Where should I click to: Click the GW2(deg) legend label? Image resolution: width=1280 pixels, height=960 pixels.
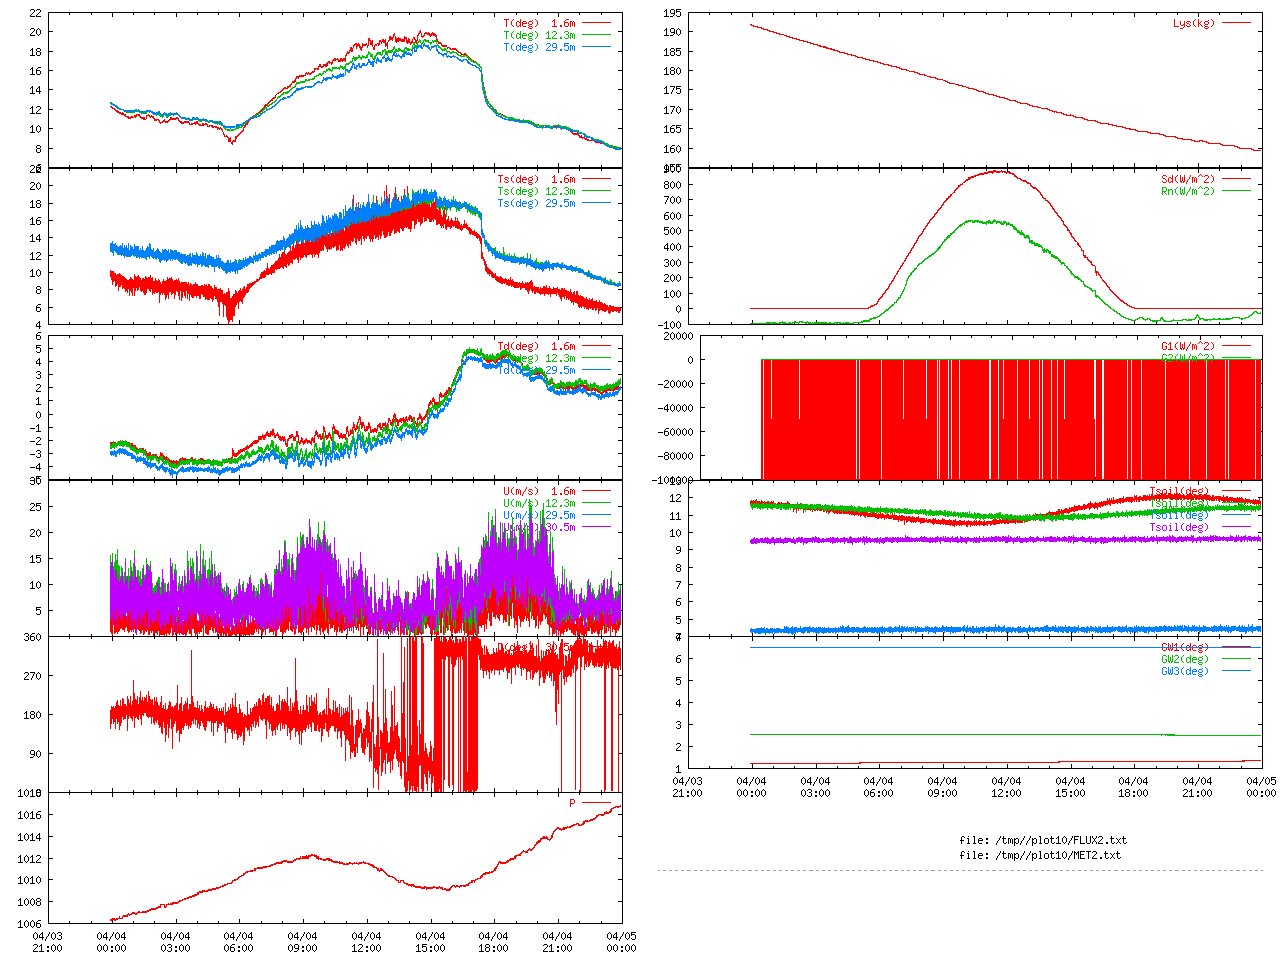[x=1184, y=659]
